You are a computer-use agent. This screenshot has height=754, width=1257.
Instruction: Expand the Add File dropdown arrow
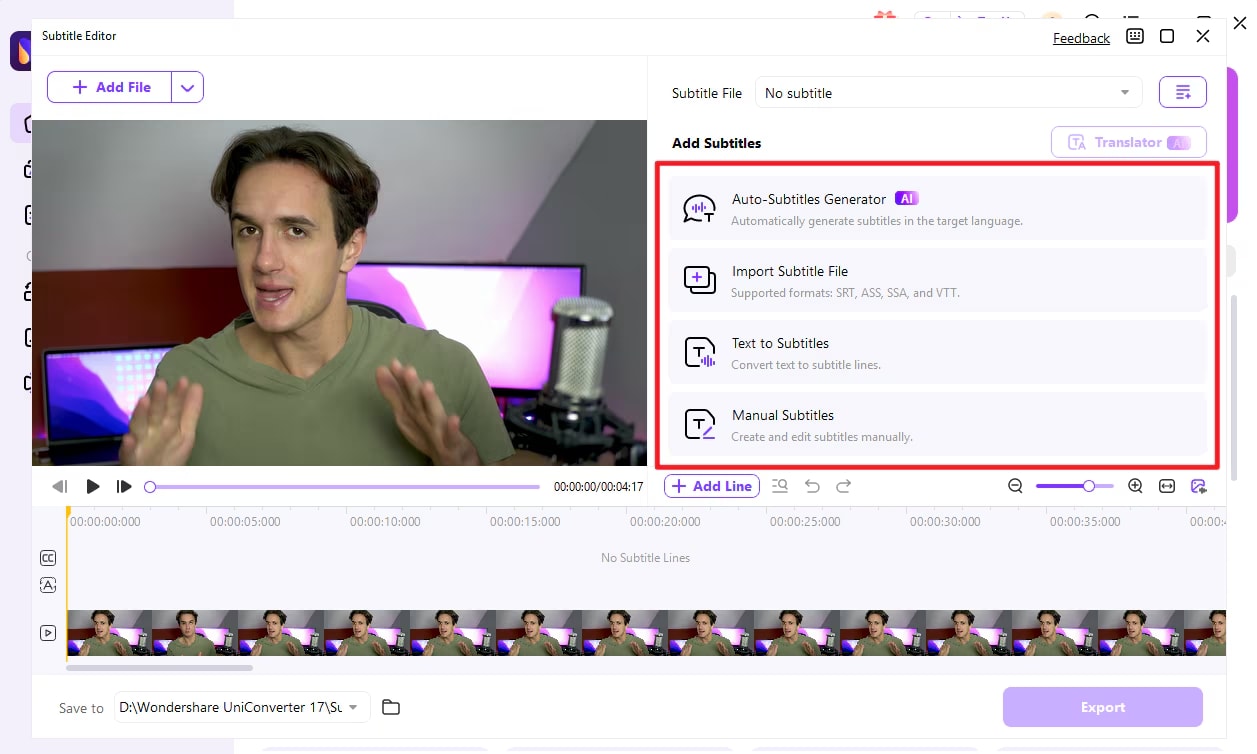[187, 87]
